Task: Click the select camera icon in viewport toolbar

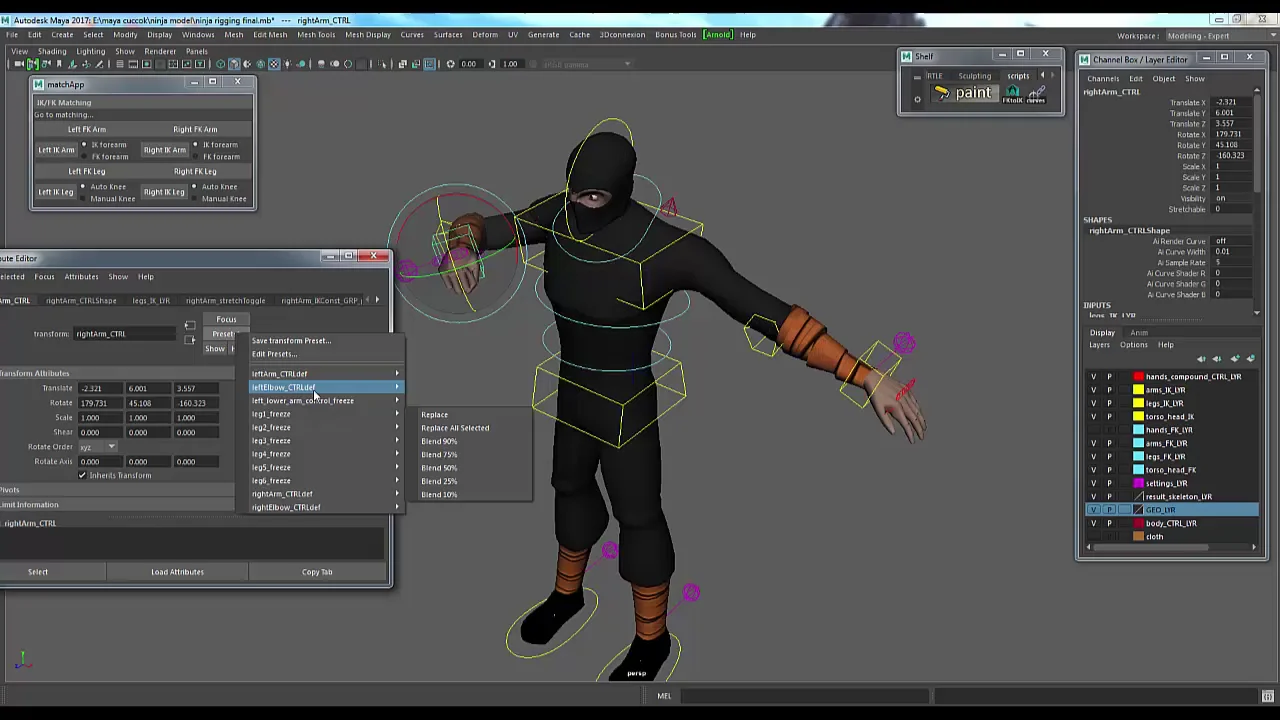Action: click(19, 64)
